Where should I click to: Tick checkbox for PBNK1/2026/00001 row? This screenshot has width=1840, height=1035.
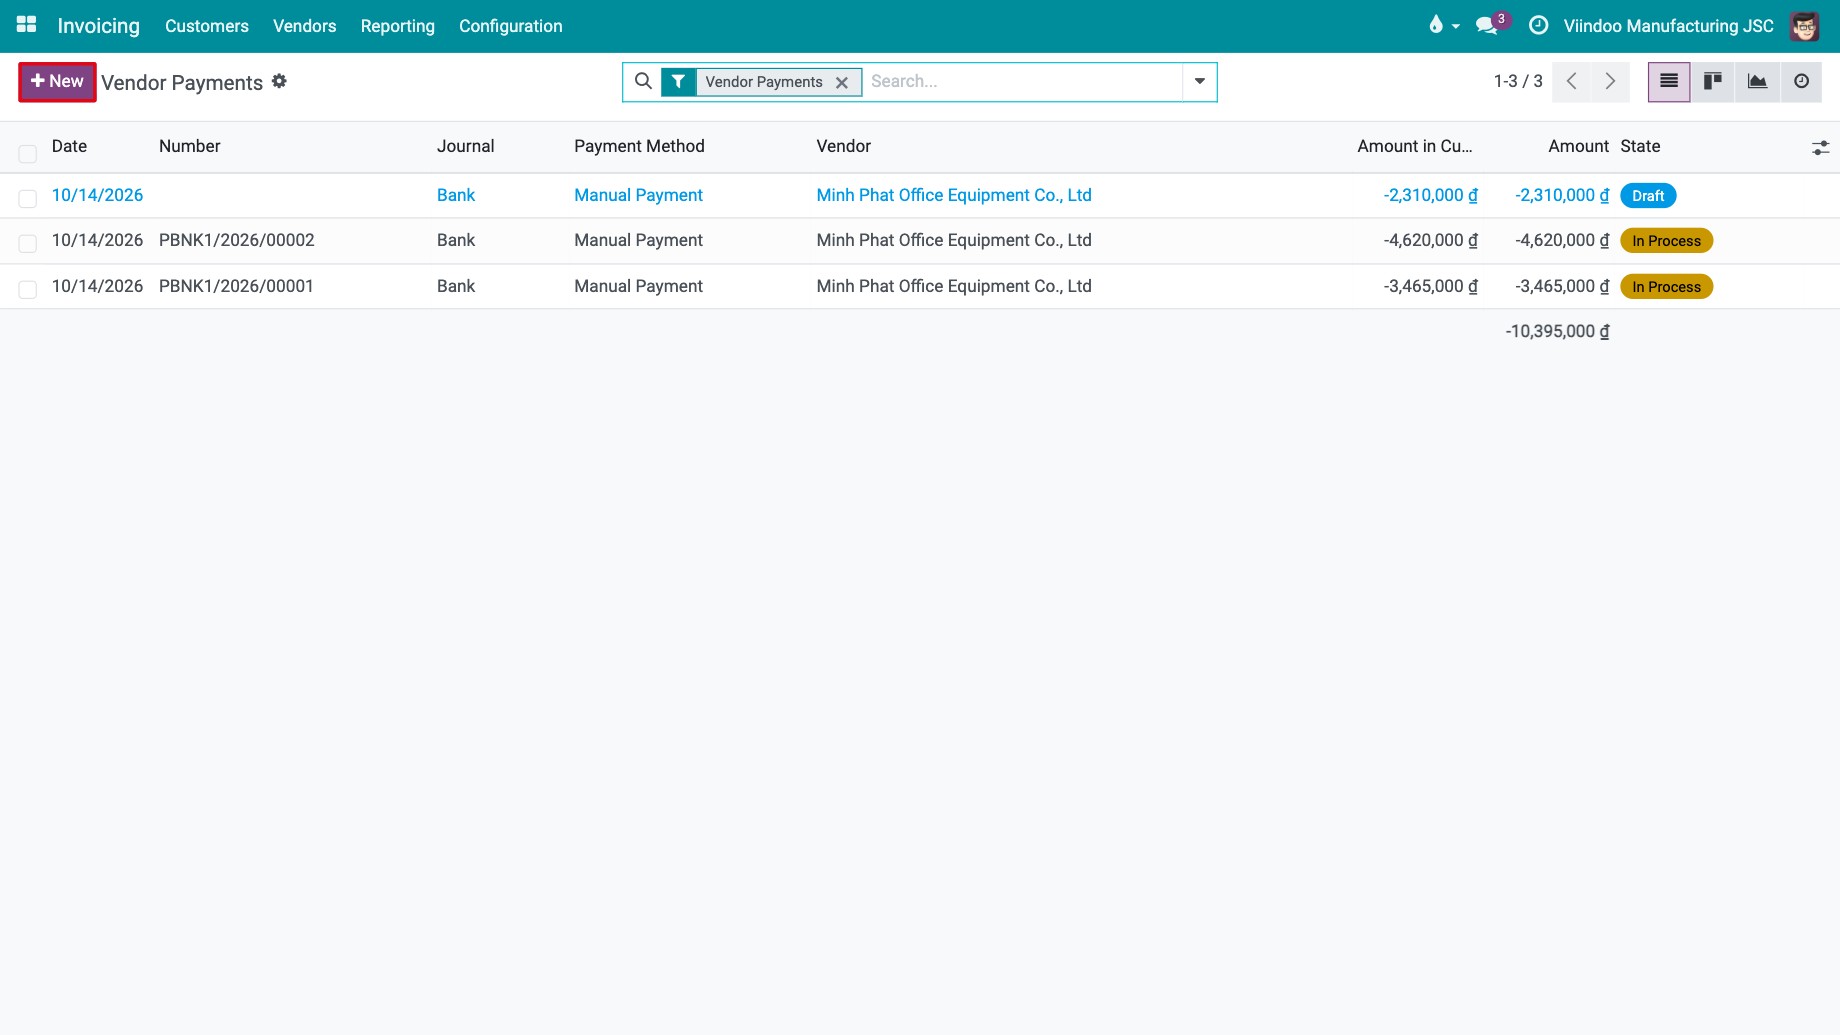pos(28,289)
